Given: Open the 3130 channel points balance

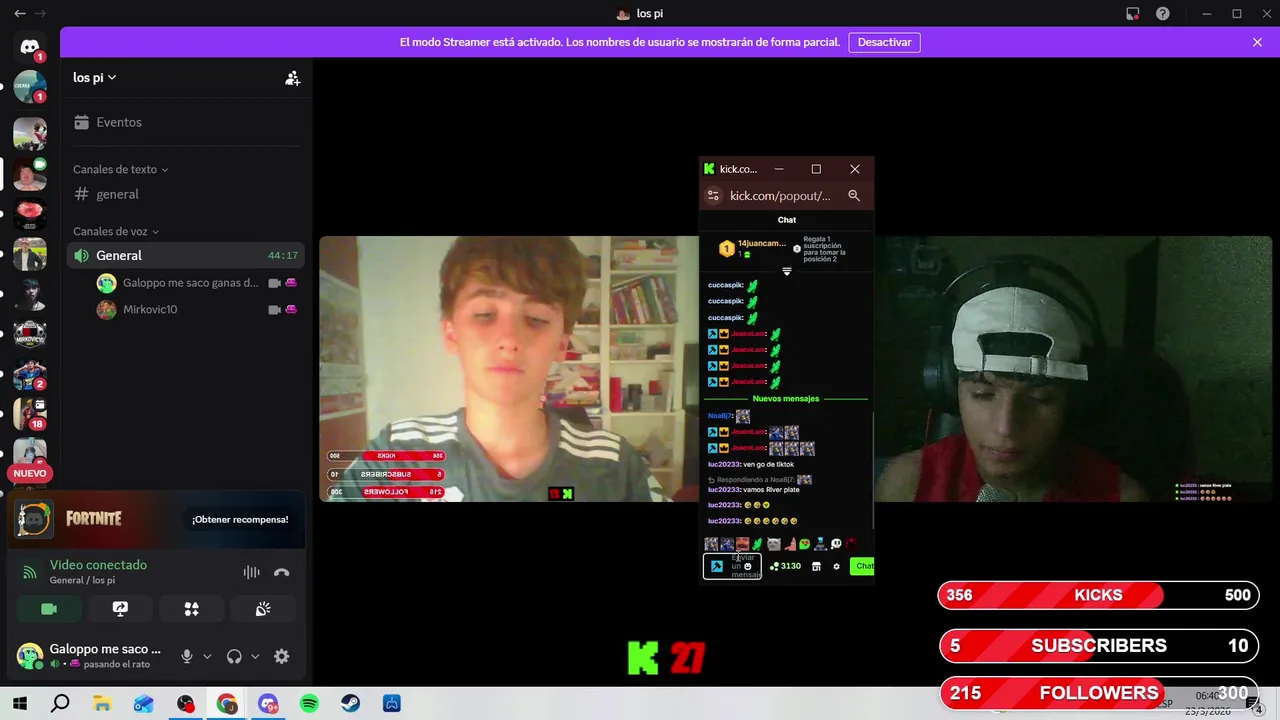Looking at the screenshot, I should tap(785, 566).
